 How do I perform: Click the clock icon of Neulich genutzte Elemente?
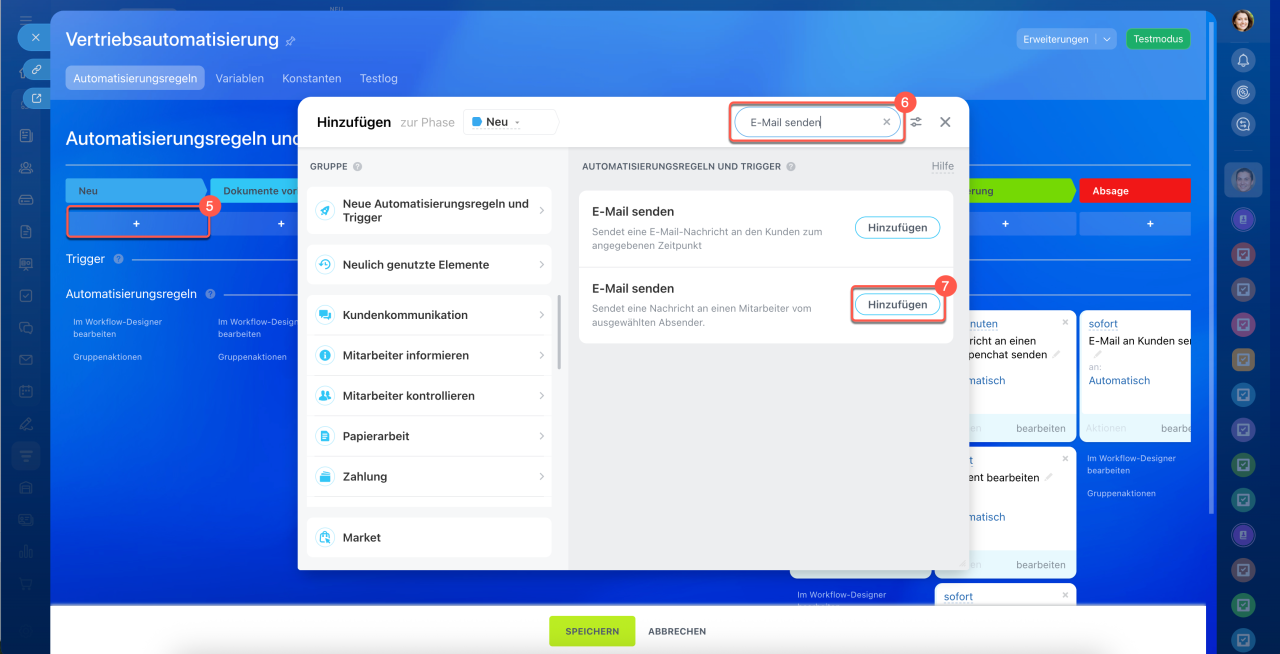point(325,265)
